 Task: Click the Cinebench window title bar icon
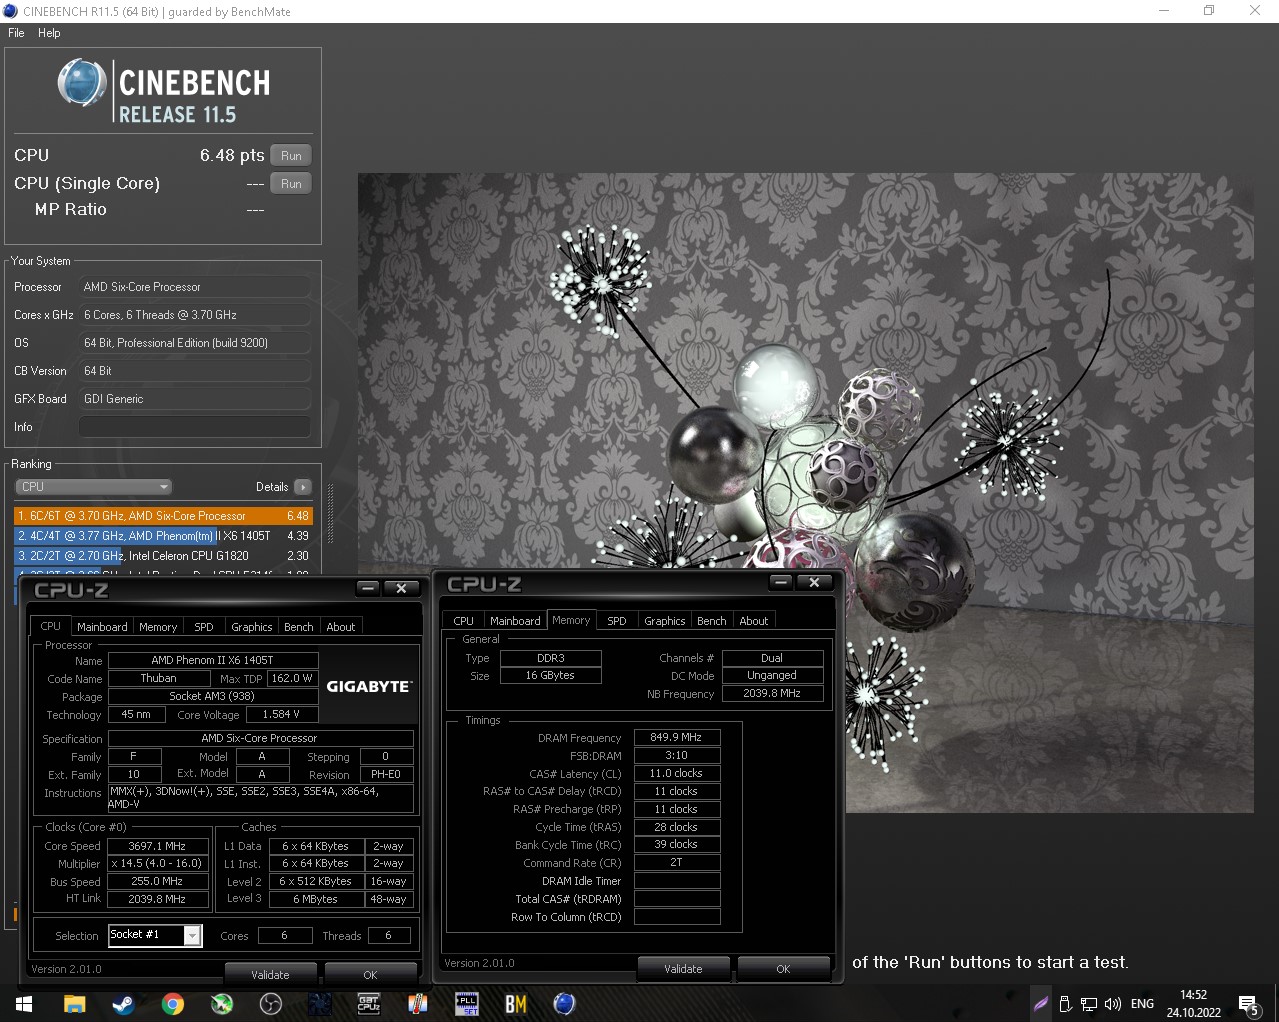[x=11, y=11]
